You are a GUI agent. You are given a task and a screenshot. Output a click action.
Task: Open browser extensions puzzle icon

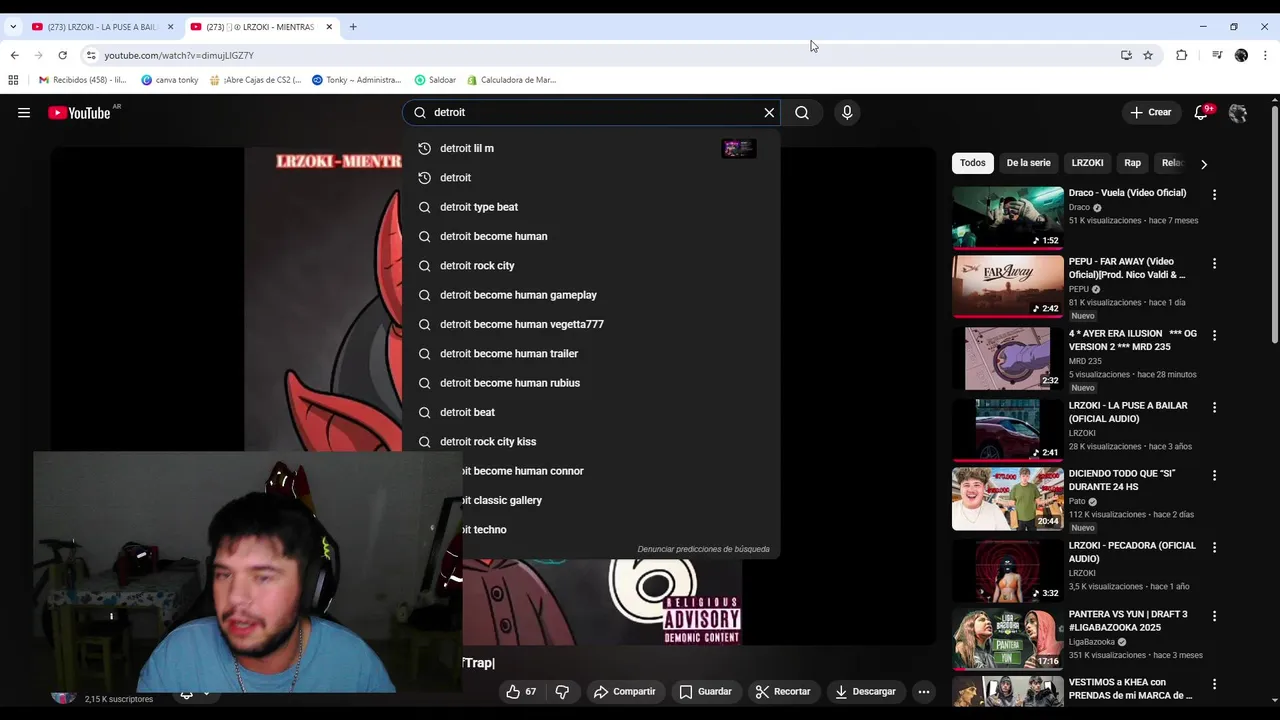(x=1181, y=55)
